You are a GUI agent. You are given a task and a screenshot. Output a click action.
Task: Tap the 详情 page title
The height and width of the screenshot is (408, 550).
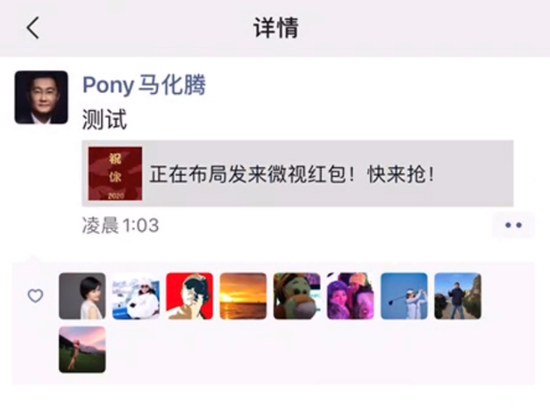[276, 28]
